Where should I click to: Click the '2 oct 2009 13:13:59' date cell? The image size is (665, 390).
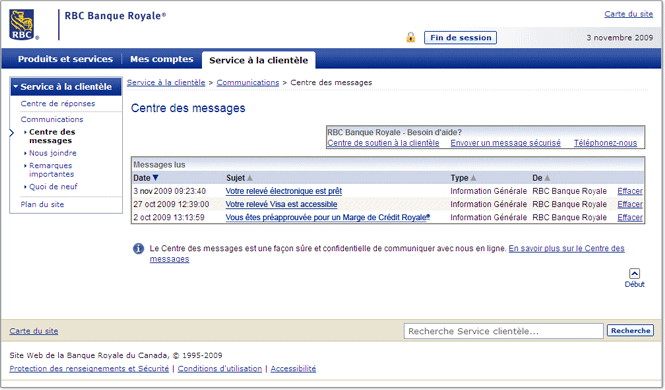click(169, 217)
